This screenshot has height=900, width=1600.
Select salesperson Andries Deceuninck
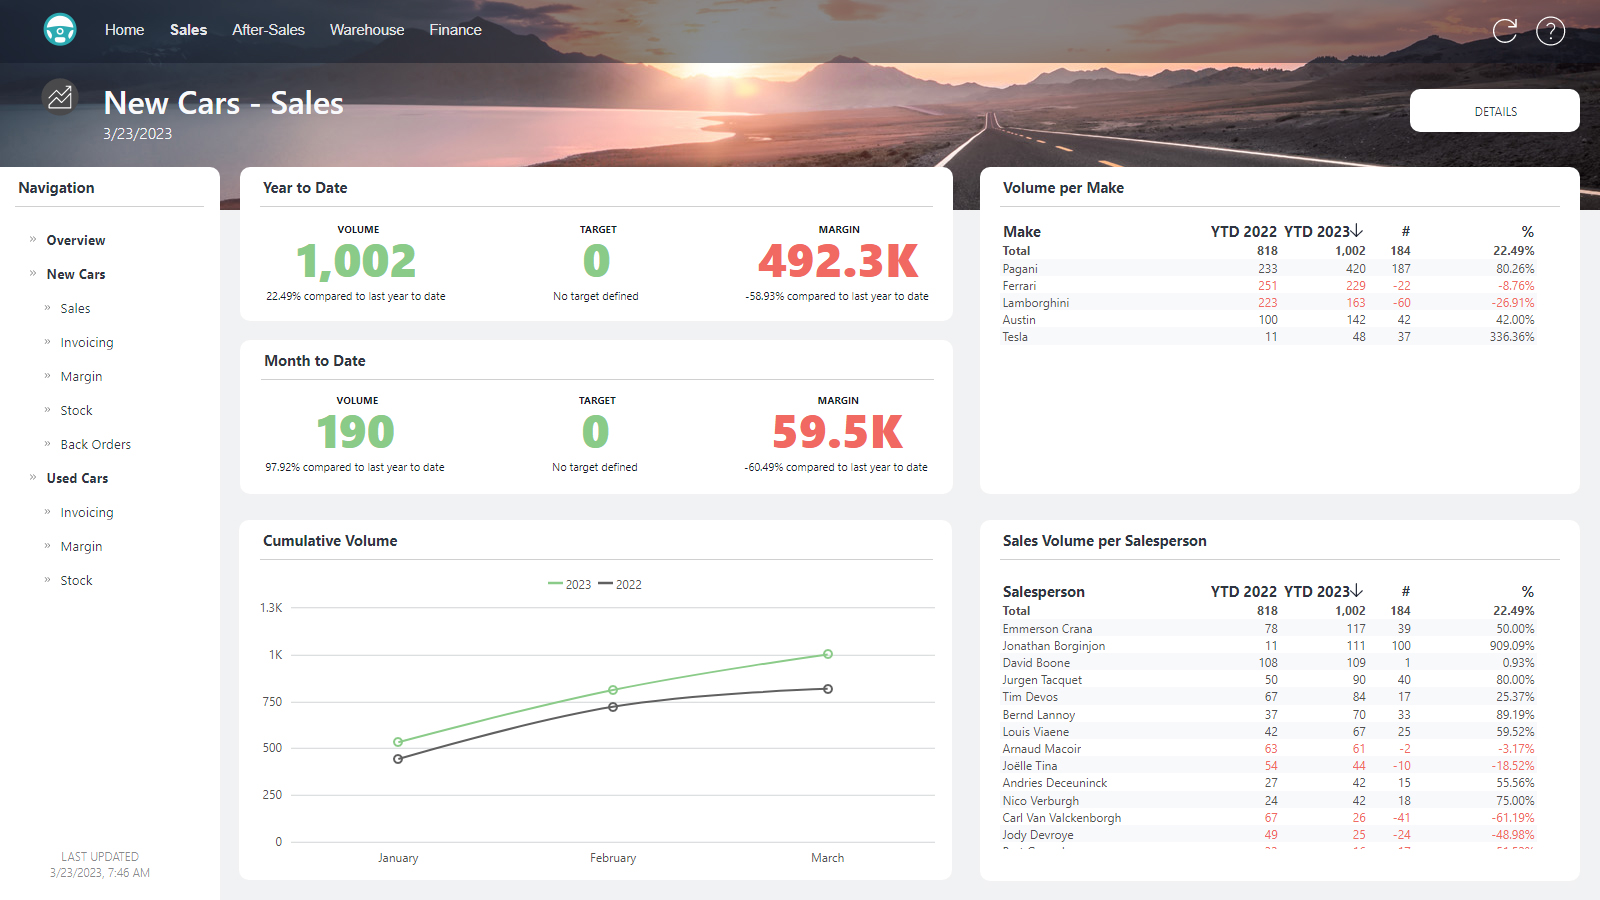(1268, 782)
